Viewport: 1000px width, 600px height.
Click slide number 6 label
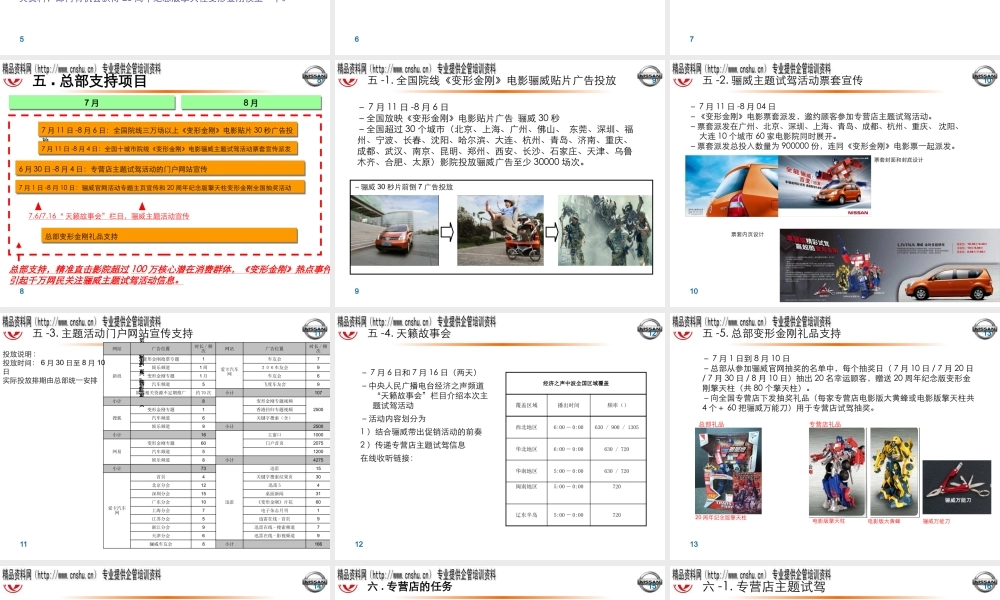[x=357, y=39]
